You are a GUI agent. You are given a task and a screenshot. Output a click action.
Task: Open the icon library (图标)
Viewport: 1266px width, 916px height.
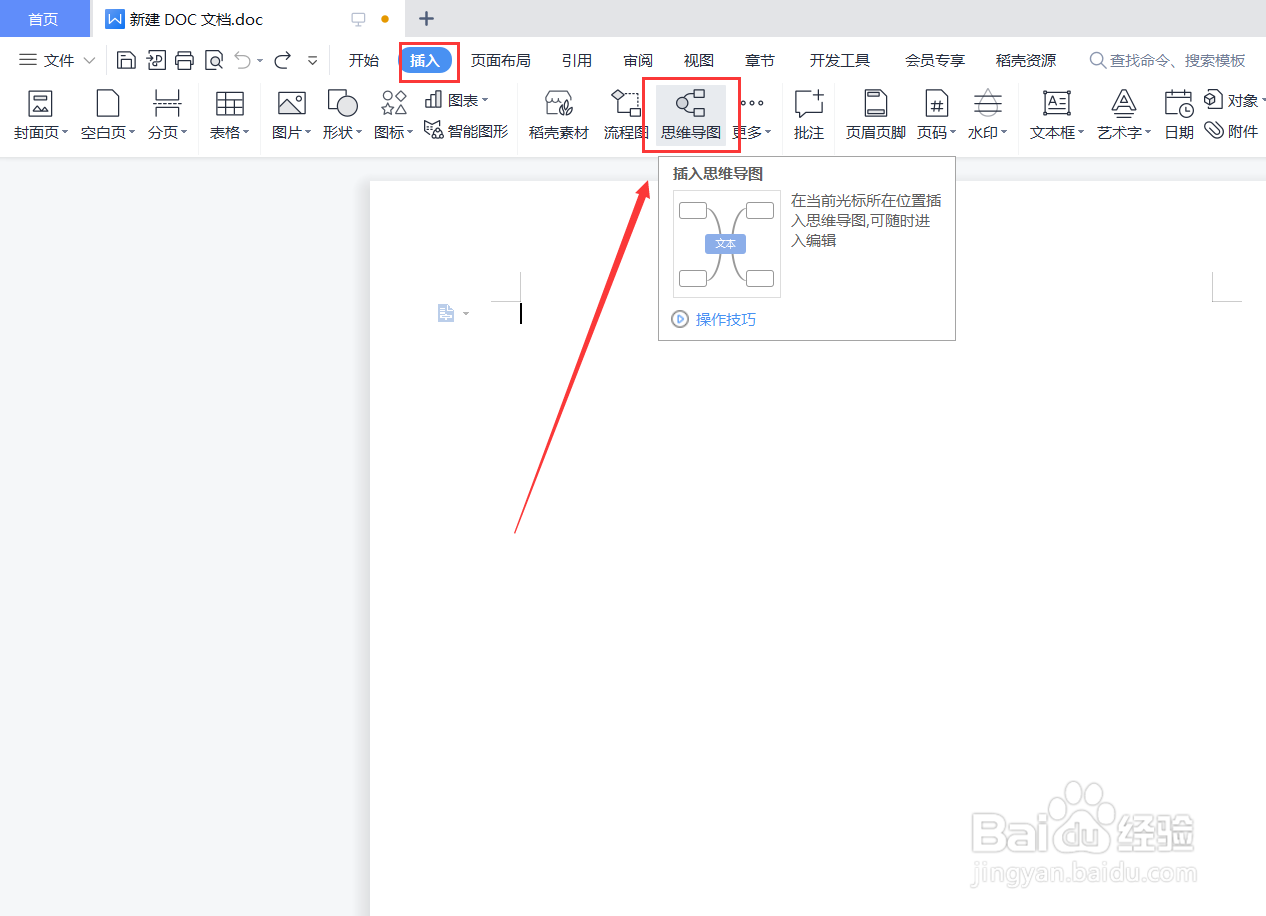click(x=394, y=115)
